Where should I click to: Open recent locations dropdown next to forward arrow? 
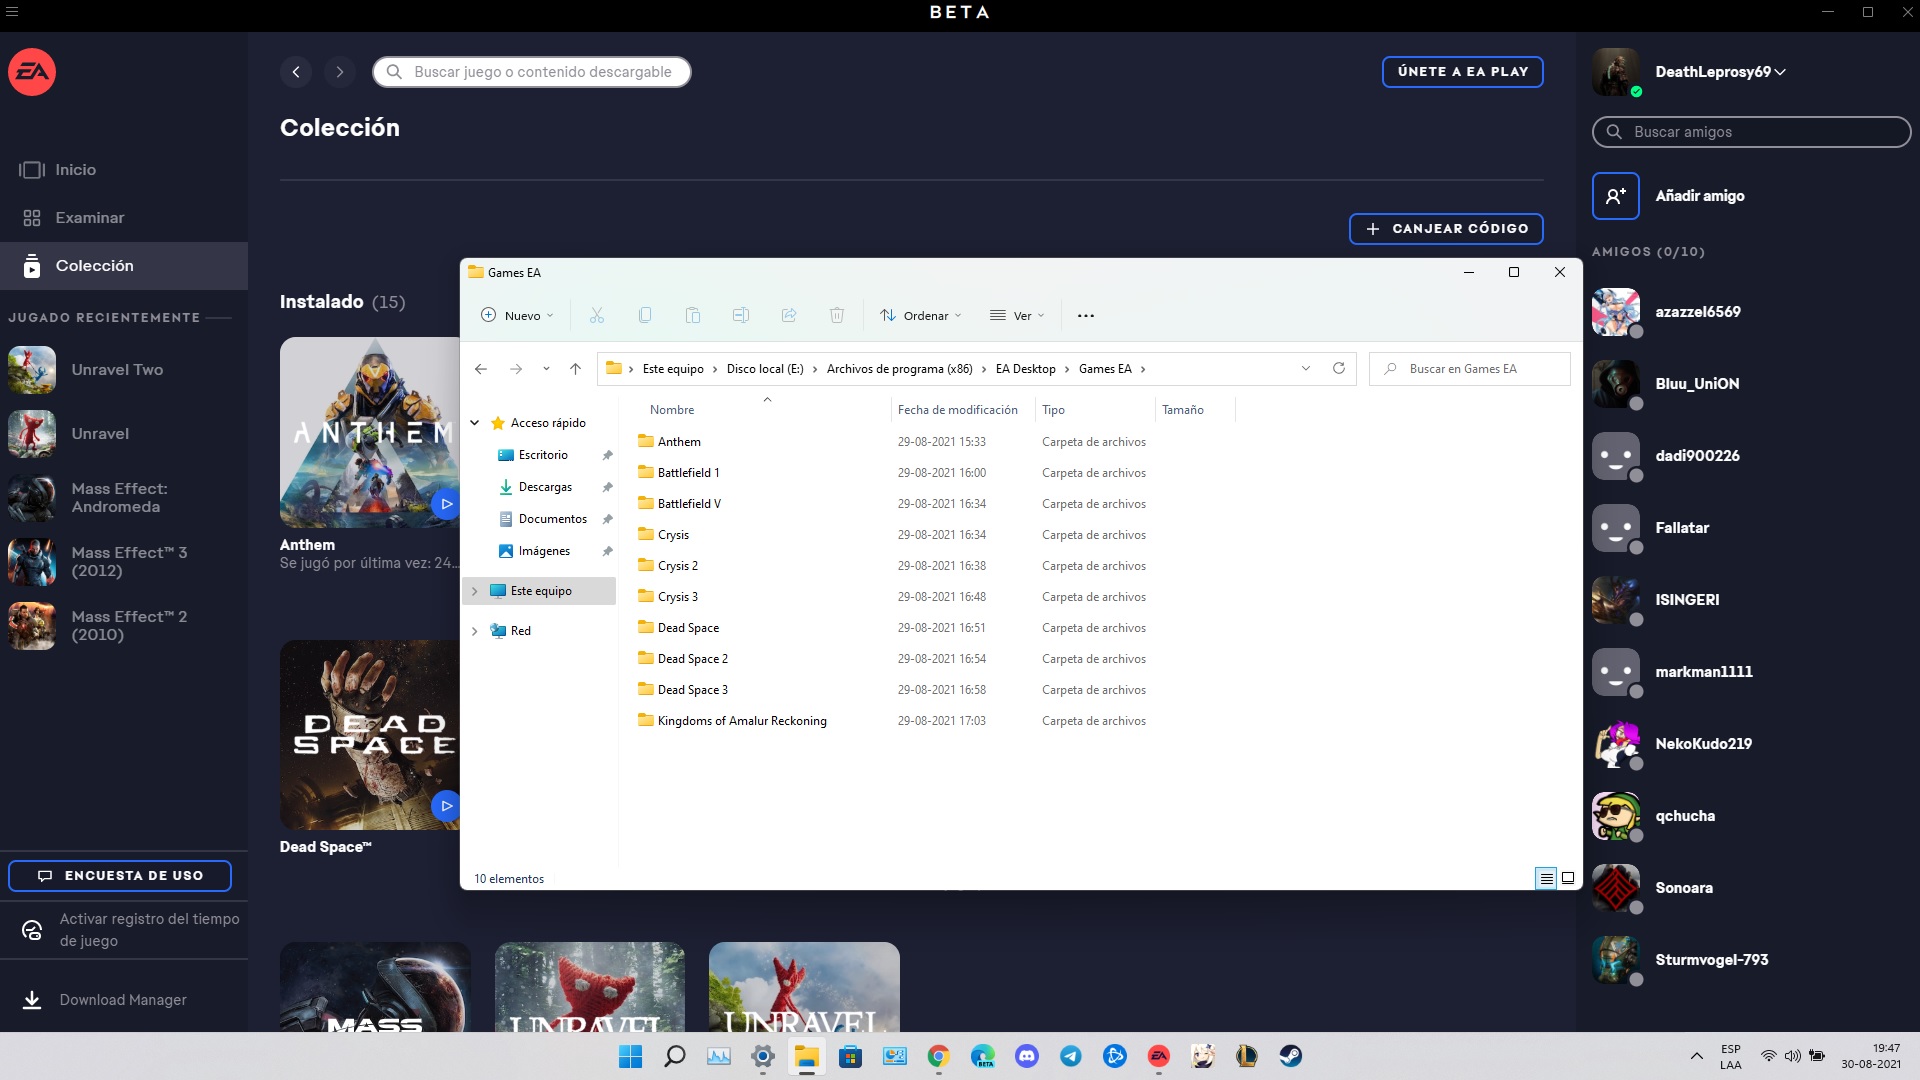tap(546, 369)
